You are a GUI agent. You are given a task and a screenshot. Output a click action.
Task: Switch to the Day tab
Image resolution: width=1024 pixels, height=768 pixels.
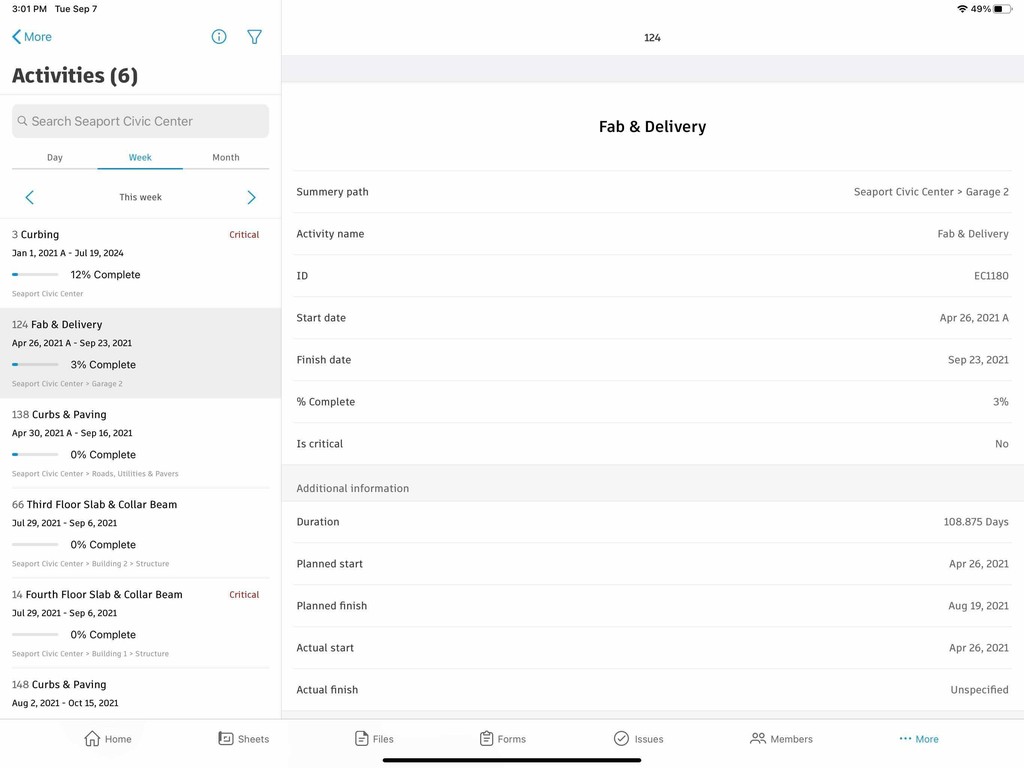click(x=55, y=157)
